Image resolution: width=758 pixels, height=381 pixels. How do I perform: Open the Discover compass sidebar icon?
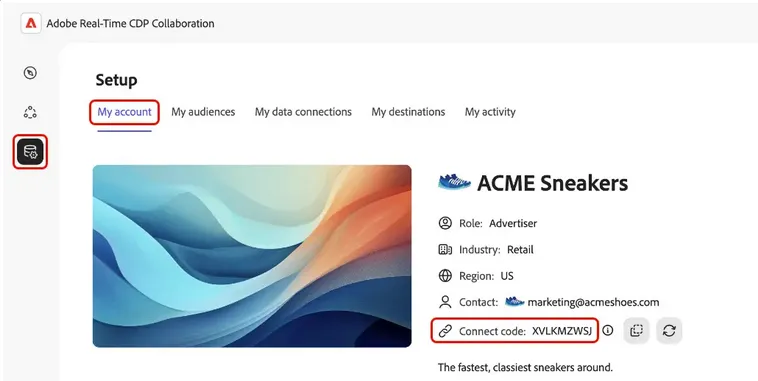click(x=30, y=73)
